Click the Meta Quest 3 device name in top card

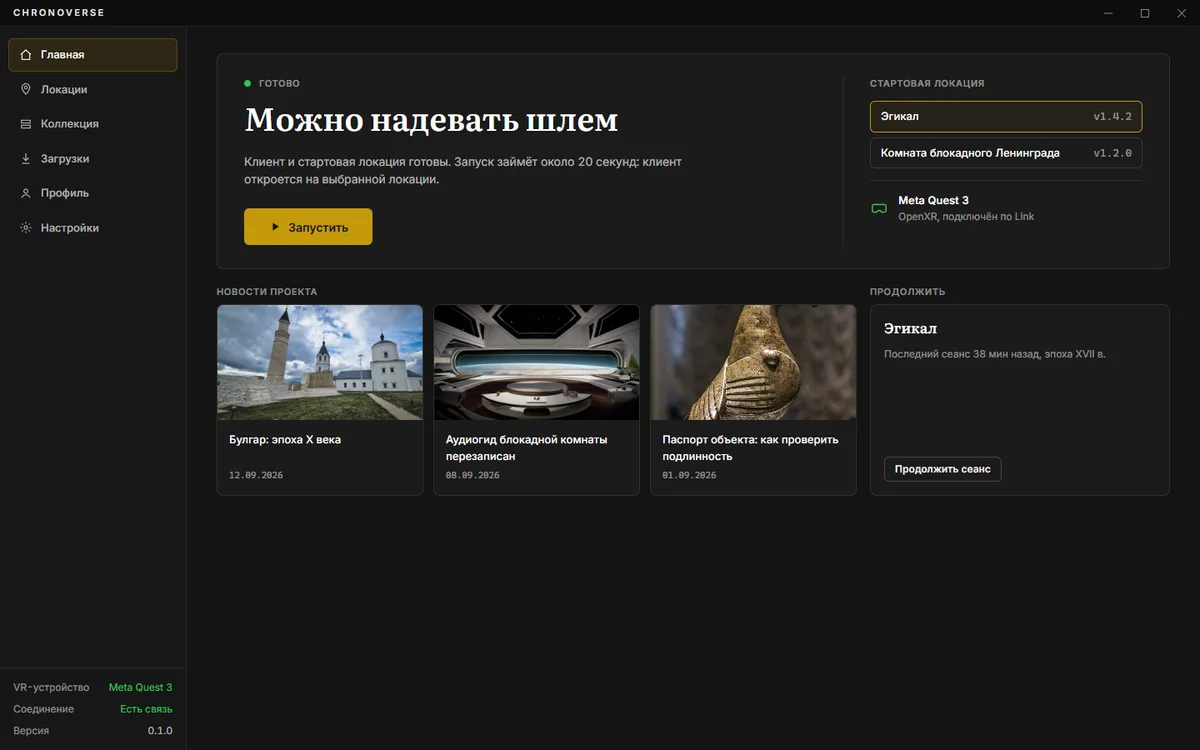933,200
